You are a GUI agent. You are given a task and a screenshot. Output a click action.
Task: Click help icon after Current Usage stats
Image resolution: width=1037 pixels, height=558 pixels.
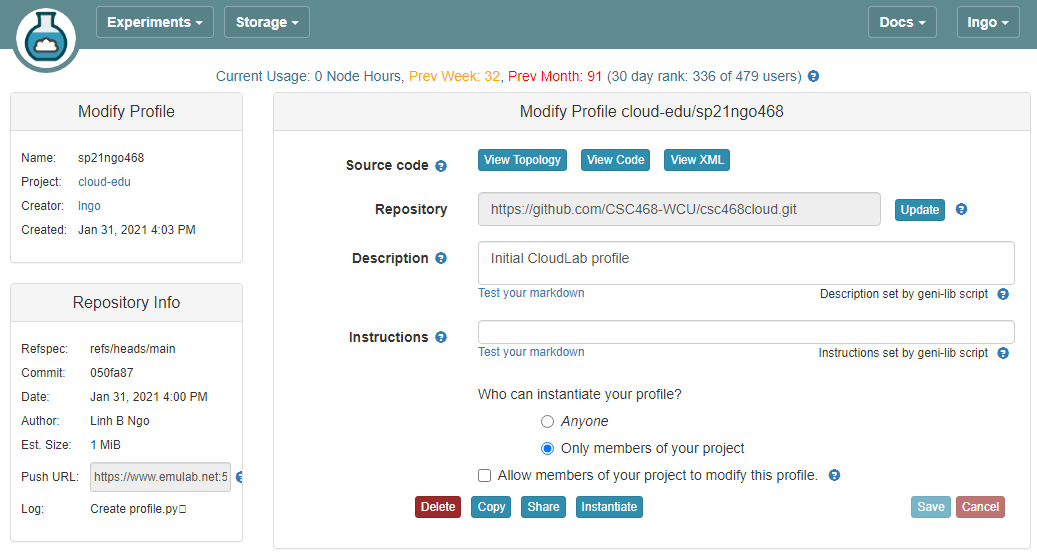pyautogui.click(x=813, y=77)
